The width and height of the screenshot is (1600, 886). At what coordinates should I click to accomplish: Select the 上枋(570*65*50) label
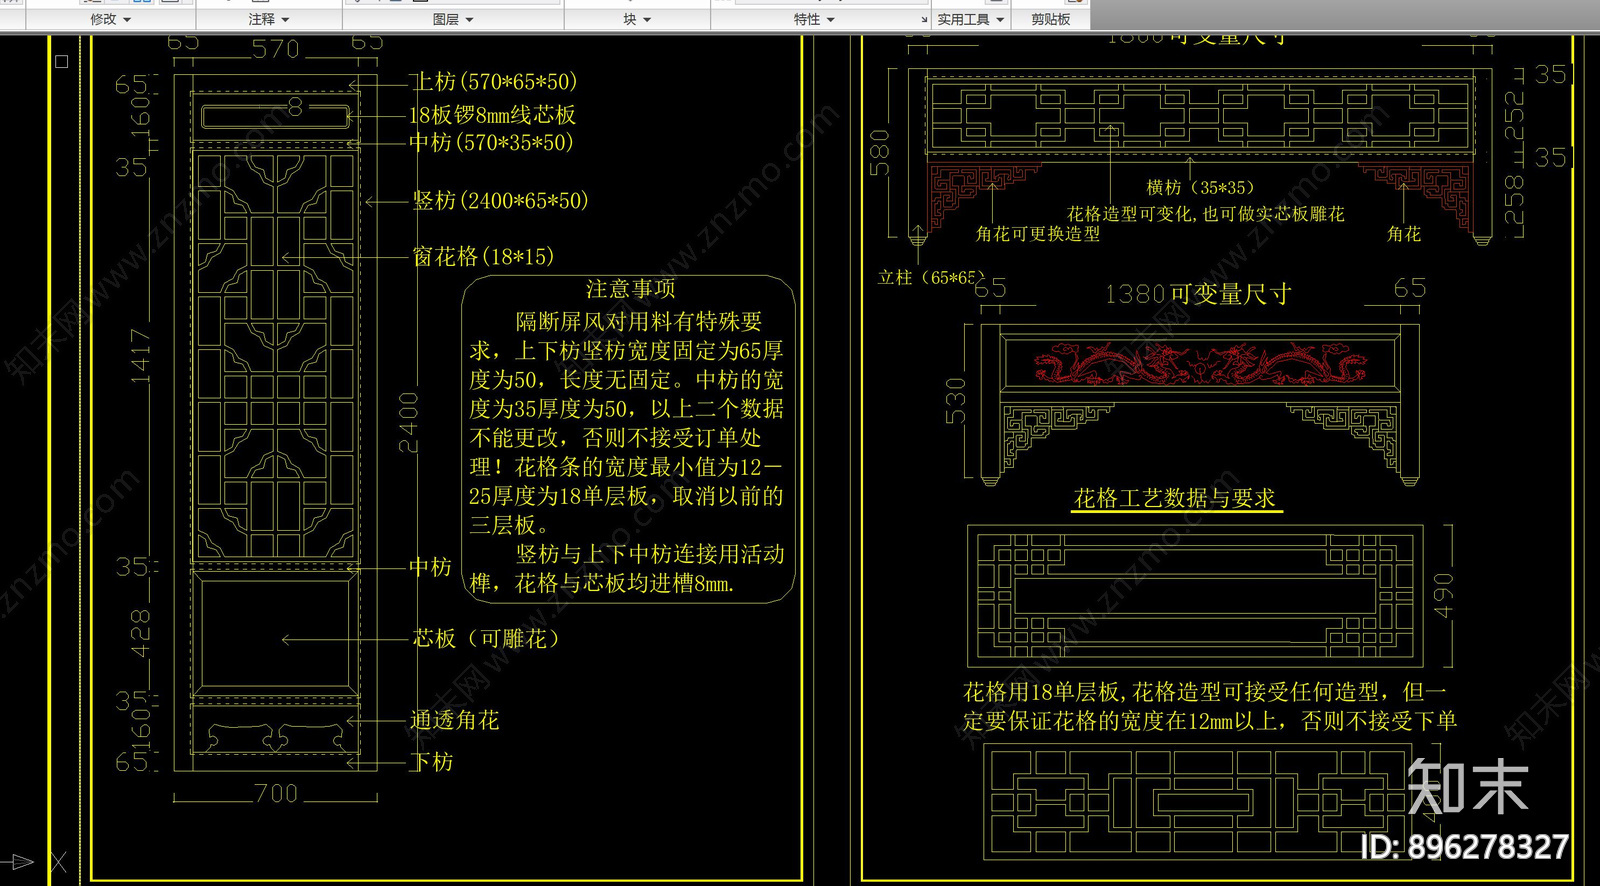pos(494,81)
